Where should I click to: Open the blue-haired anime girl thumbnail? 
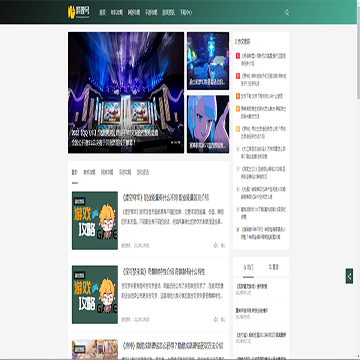[x=208, y=124]
